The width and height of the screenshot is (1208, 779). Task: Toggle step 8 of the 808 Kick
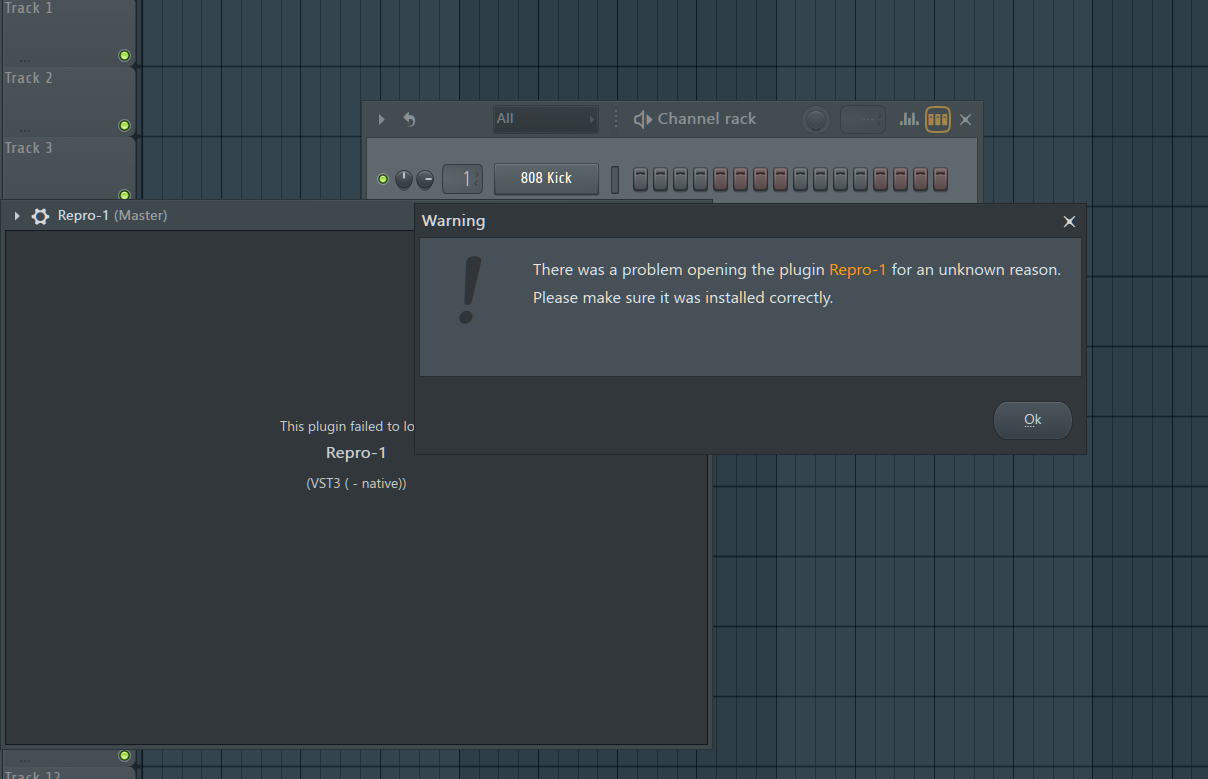781,179
